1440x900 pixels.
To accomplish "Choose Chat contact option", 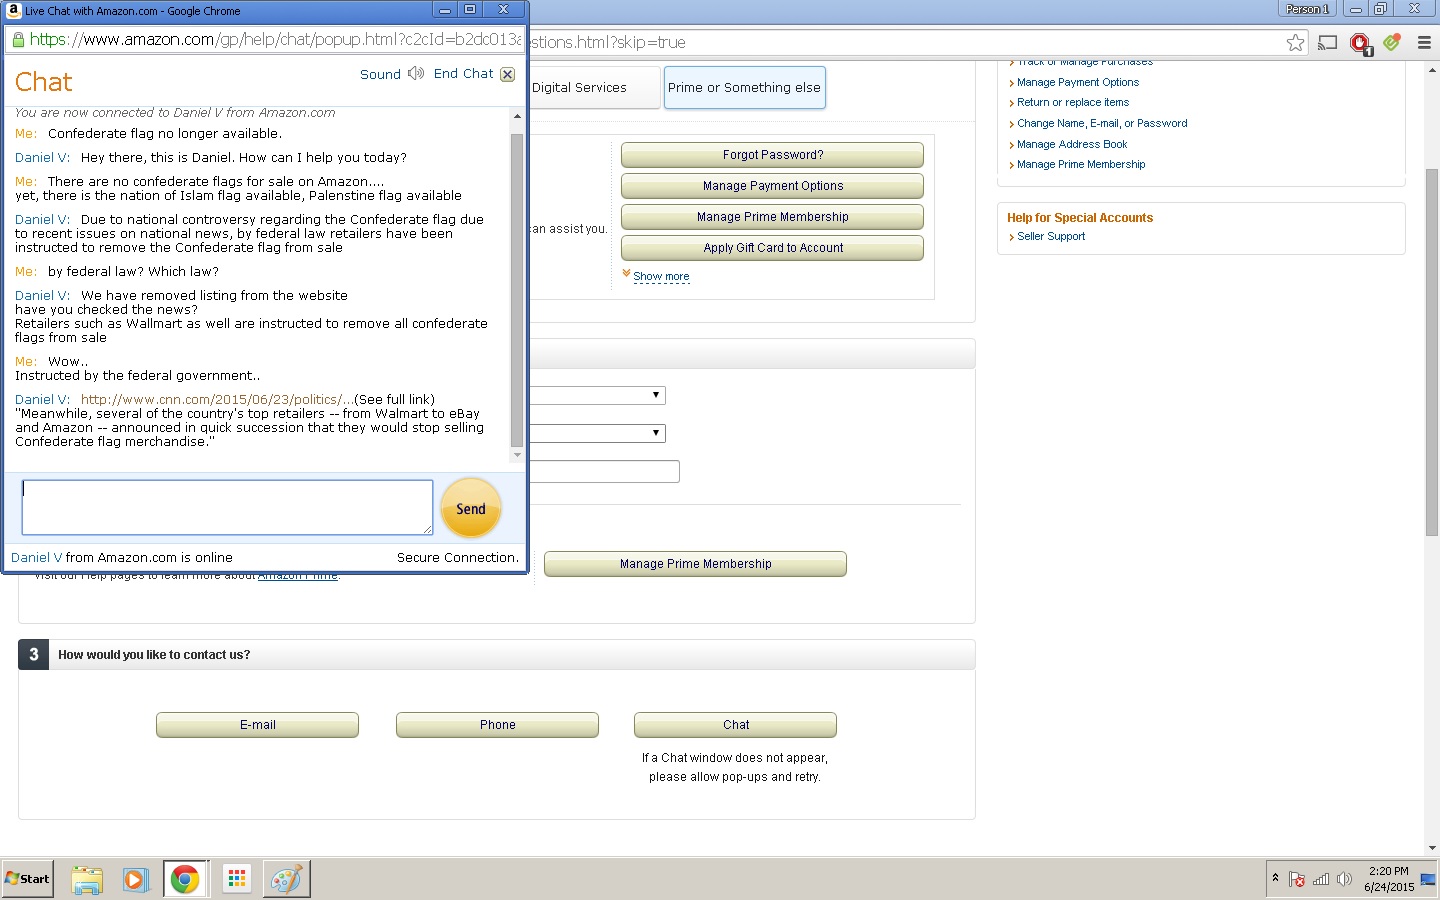I will tap(735, 725).
